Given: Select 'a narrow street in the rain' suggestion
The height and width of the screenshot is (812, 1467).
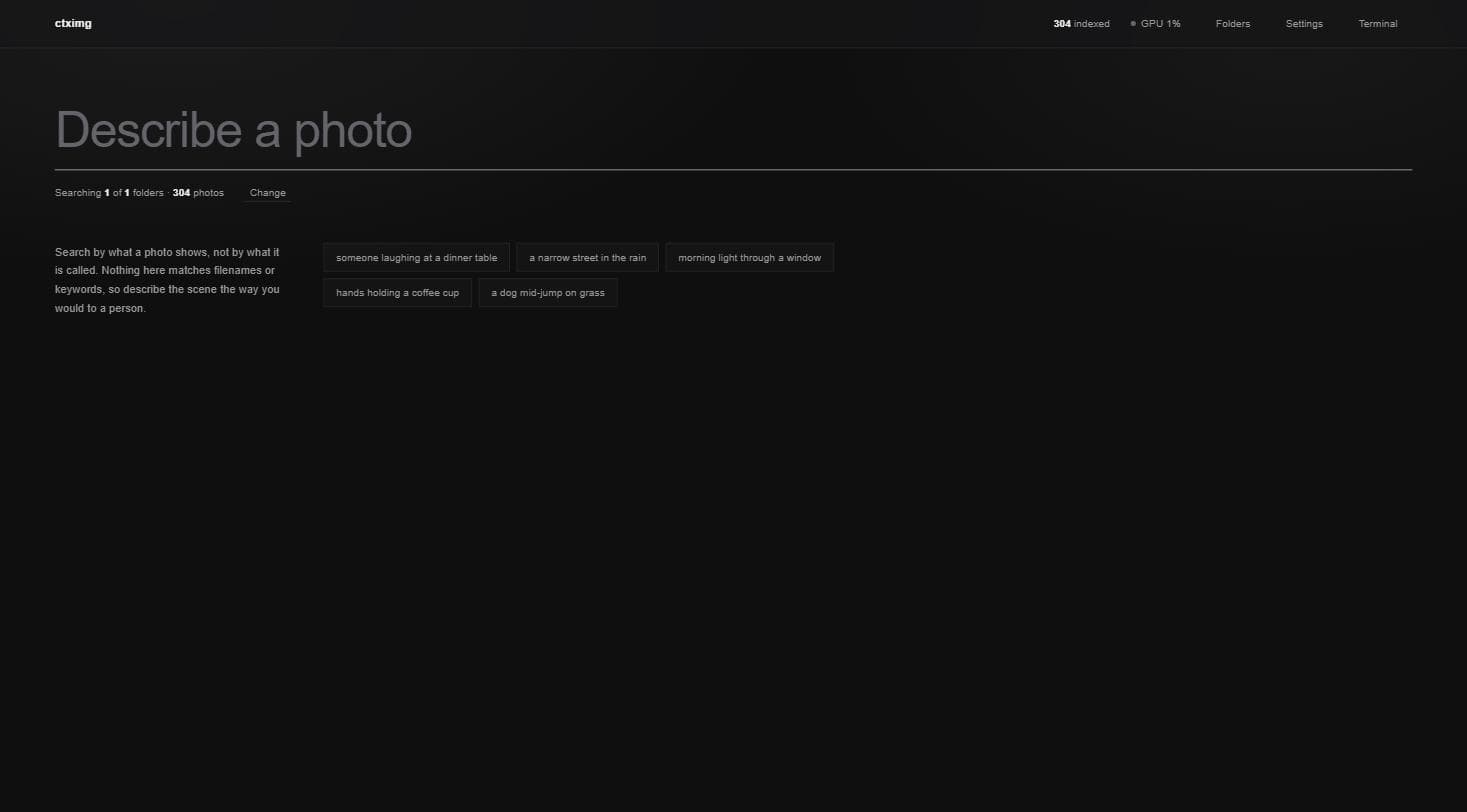Looking at the screenshot, I should tap(587, 257).
